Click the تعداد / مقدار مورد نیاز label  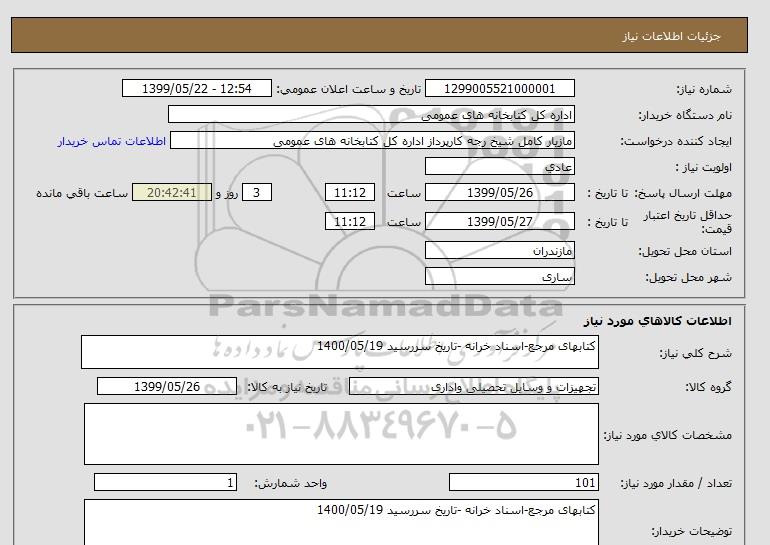[676, 484]
